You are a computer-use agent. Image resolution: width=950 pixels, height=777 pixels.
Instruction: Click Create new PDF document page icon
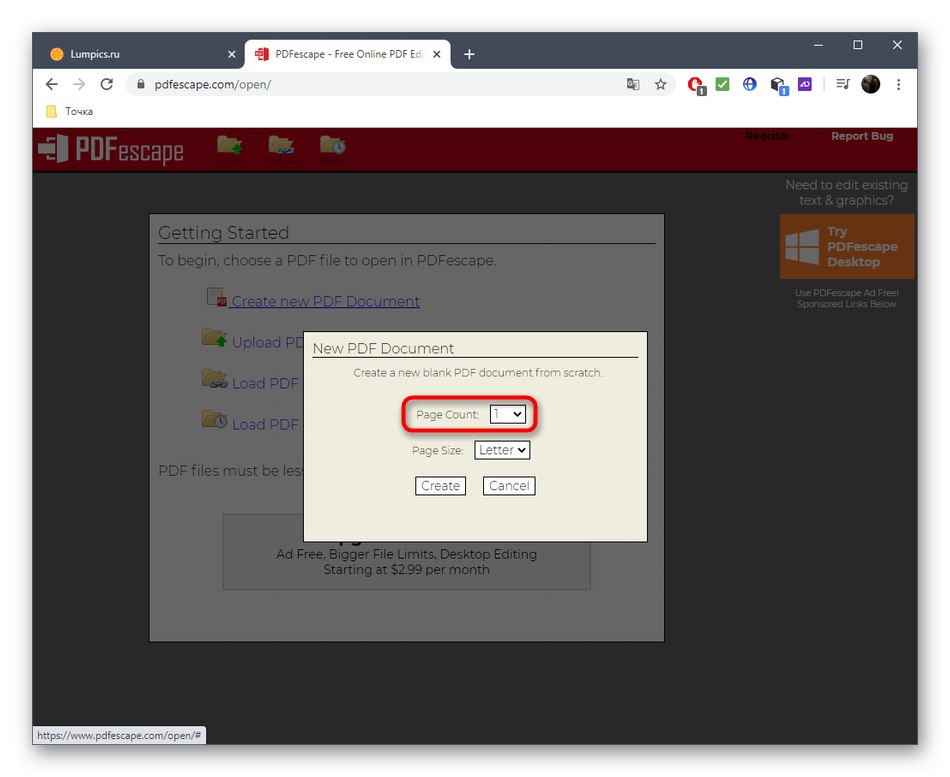point(216,297)
